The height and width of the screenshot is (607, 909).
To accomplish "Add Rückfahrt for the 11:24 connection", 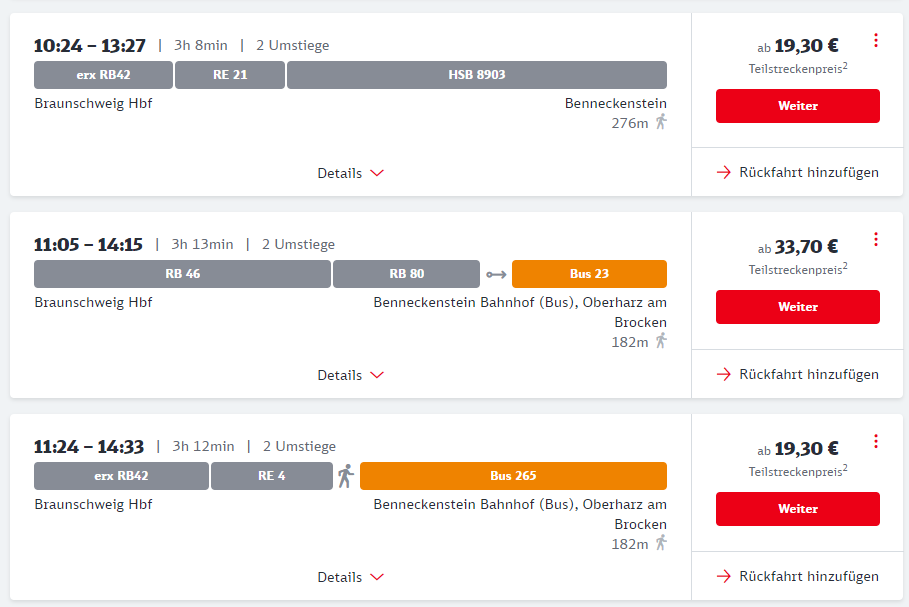I will (798, 576).
